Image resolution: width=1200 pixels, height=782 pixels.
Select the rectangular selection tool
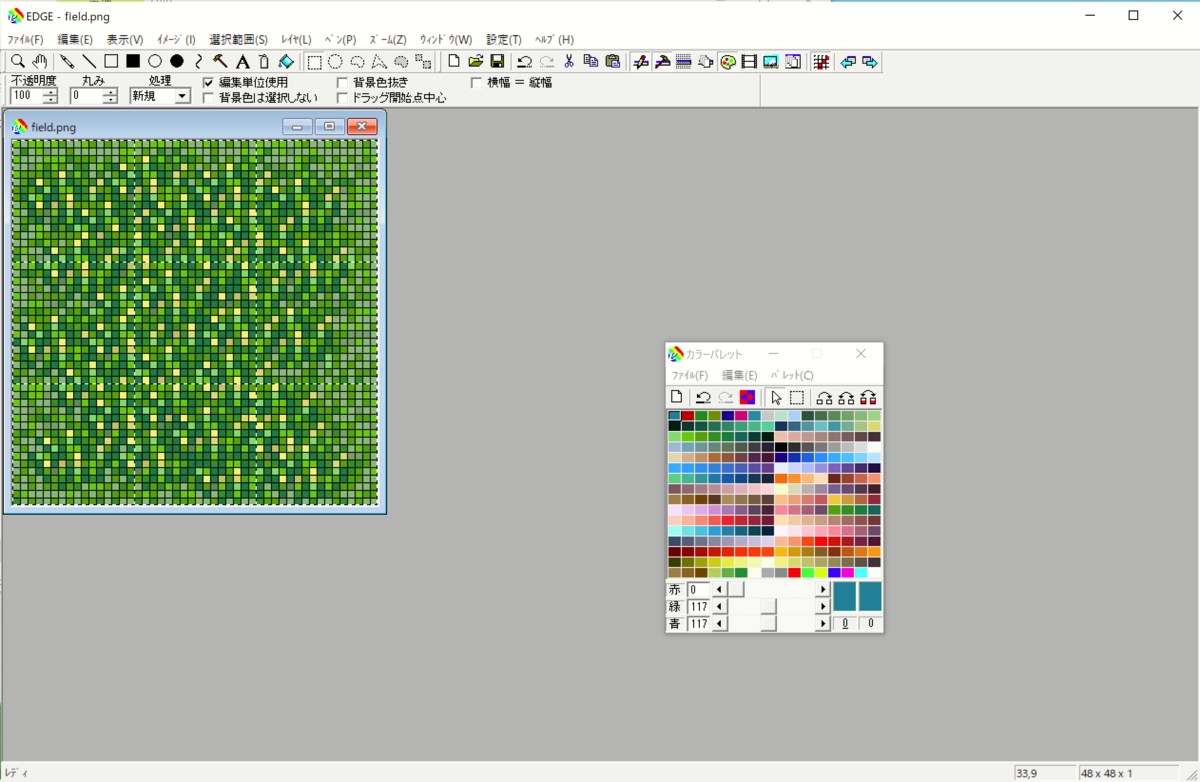point(315,61)
